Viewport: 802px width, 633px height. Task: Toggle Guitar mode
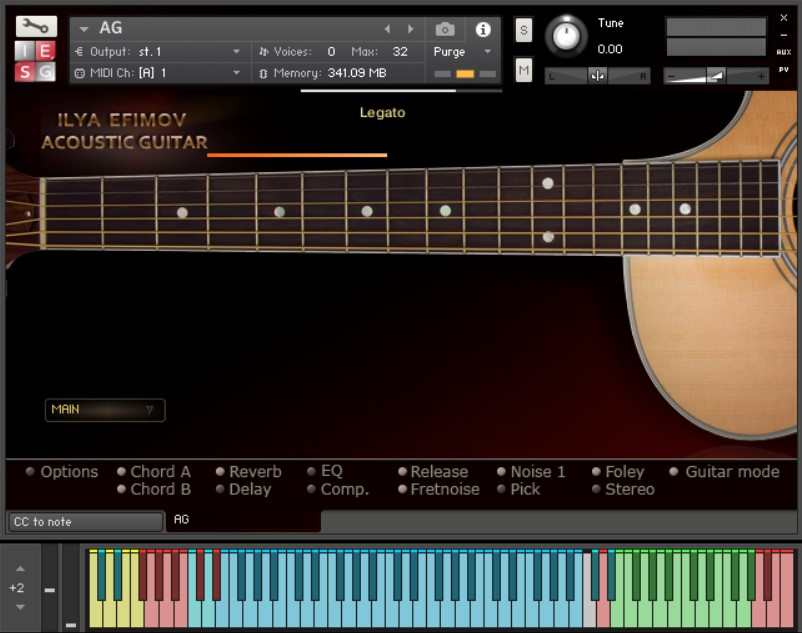[674, 471]
